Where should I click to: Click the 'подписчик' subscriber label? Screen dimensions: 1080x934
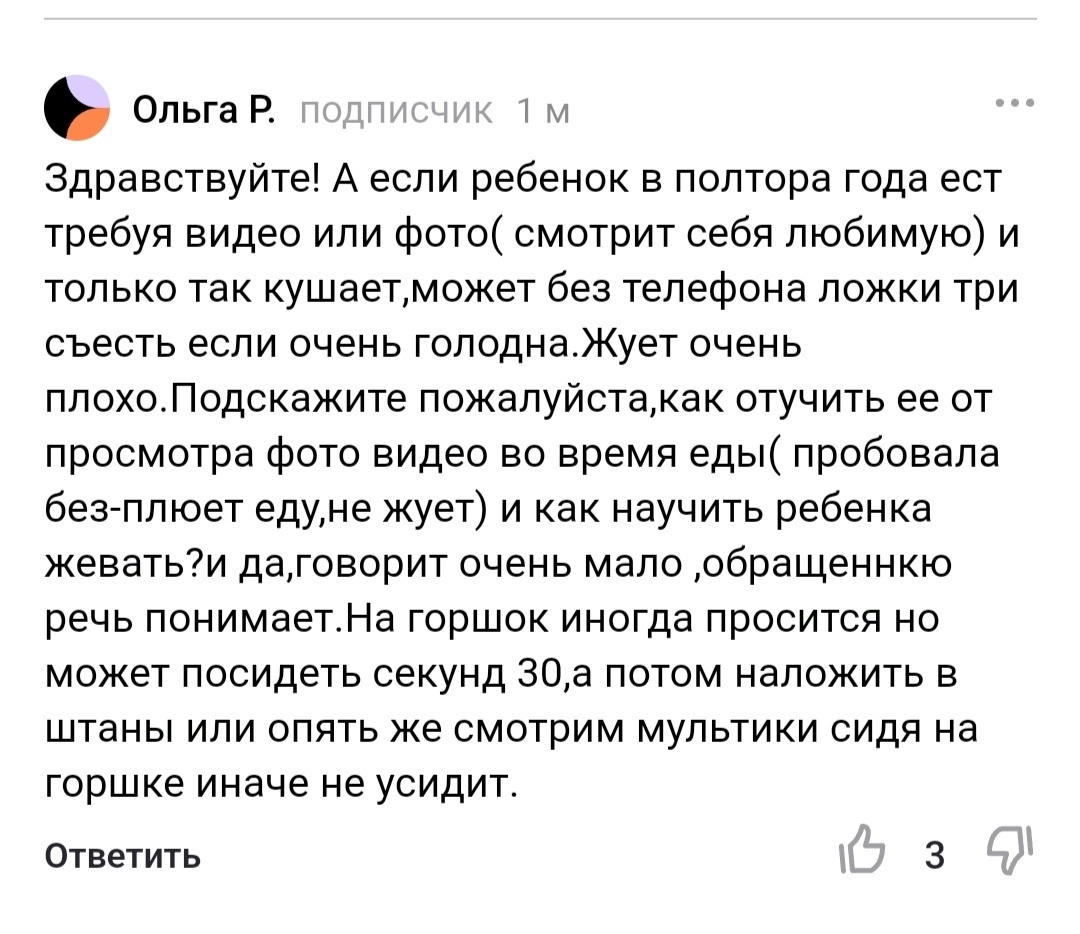click(398, 112)
